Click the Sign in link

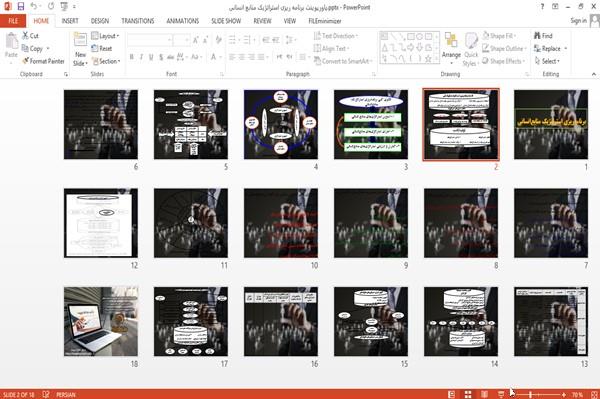pos(578,21)
